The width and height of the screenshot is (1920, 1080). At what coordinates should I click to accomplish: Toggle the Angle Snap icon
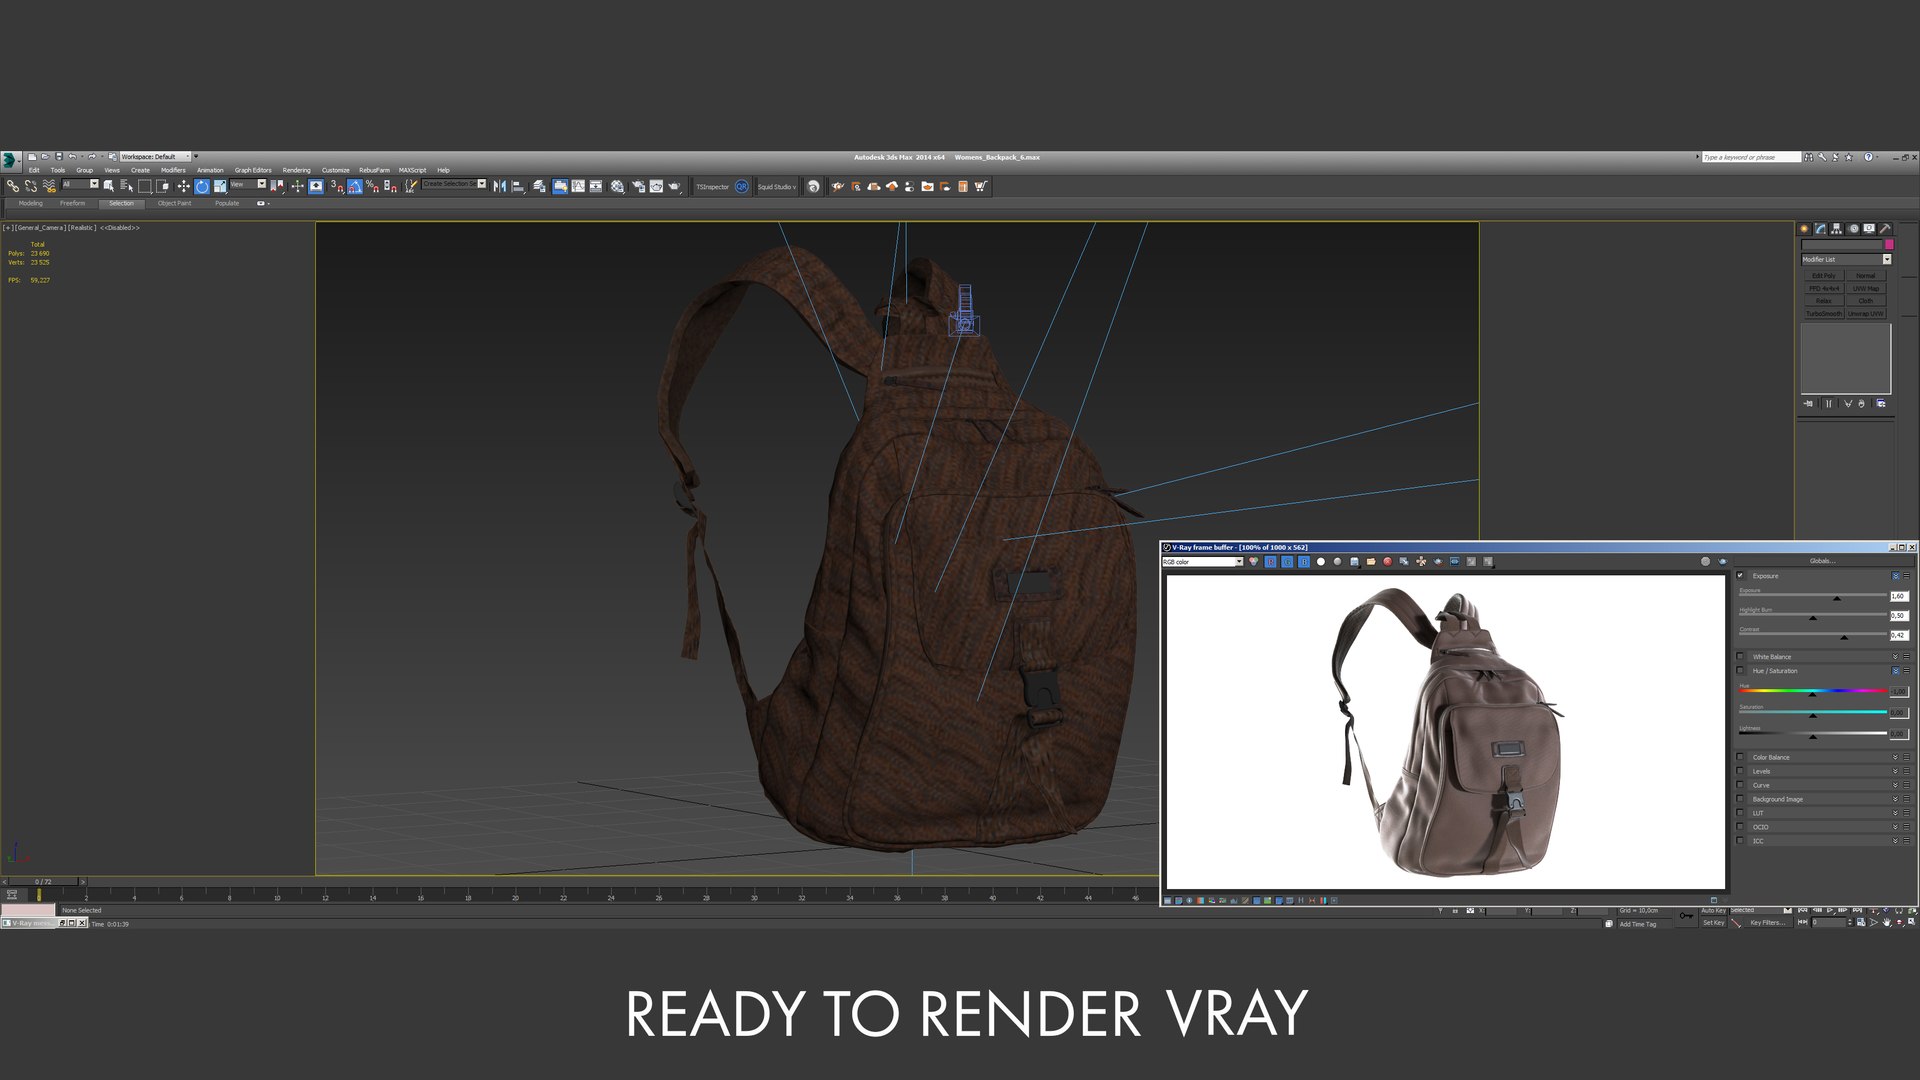click(355, 186)
